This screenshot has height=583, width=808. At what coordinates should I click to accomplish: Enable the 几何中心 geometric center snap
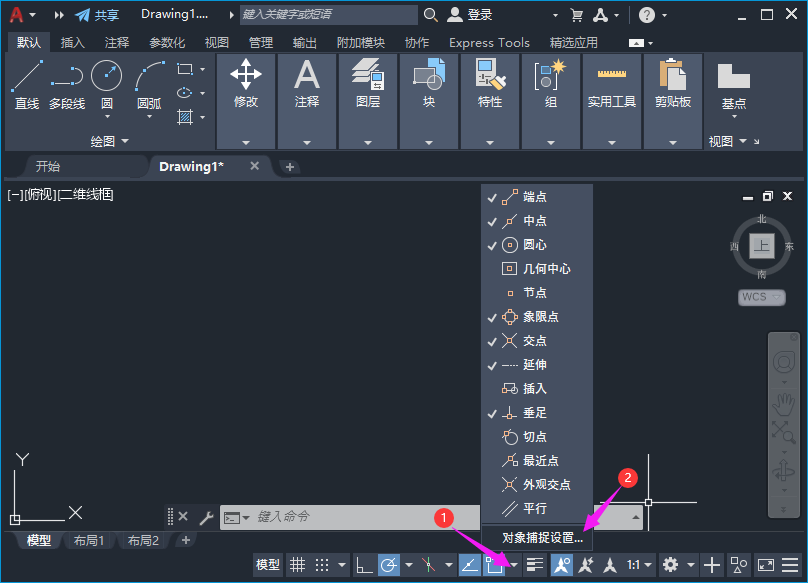(x=537, y=269)
